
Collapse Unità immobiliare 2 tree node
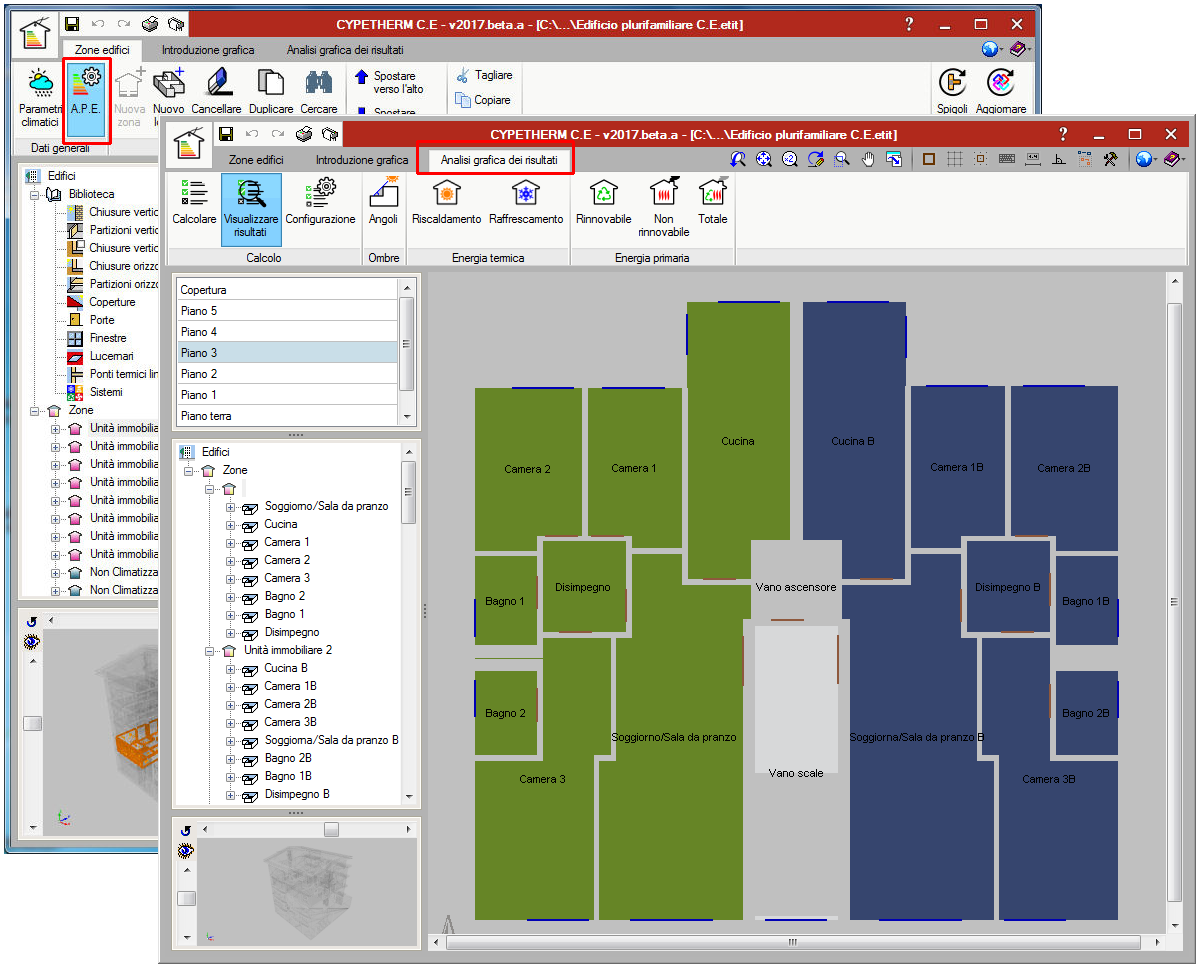click(210, 651)
